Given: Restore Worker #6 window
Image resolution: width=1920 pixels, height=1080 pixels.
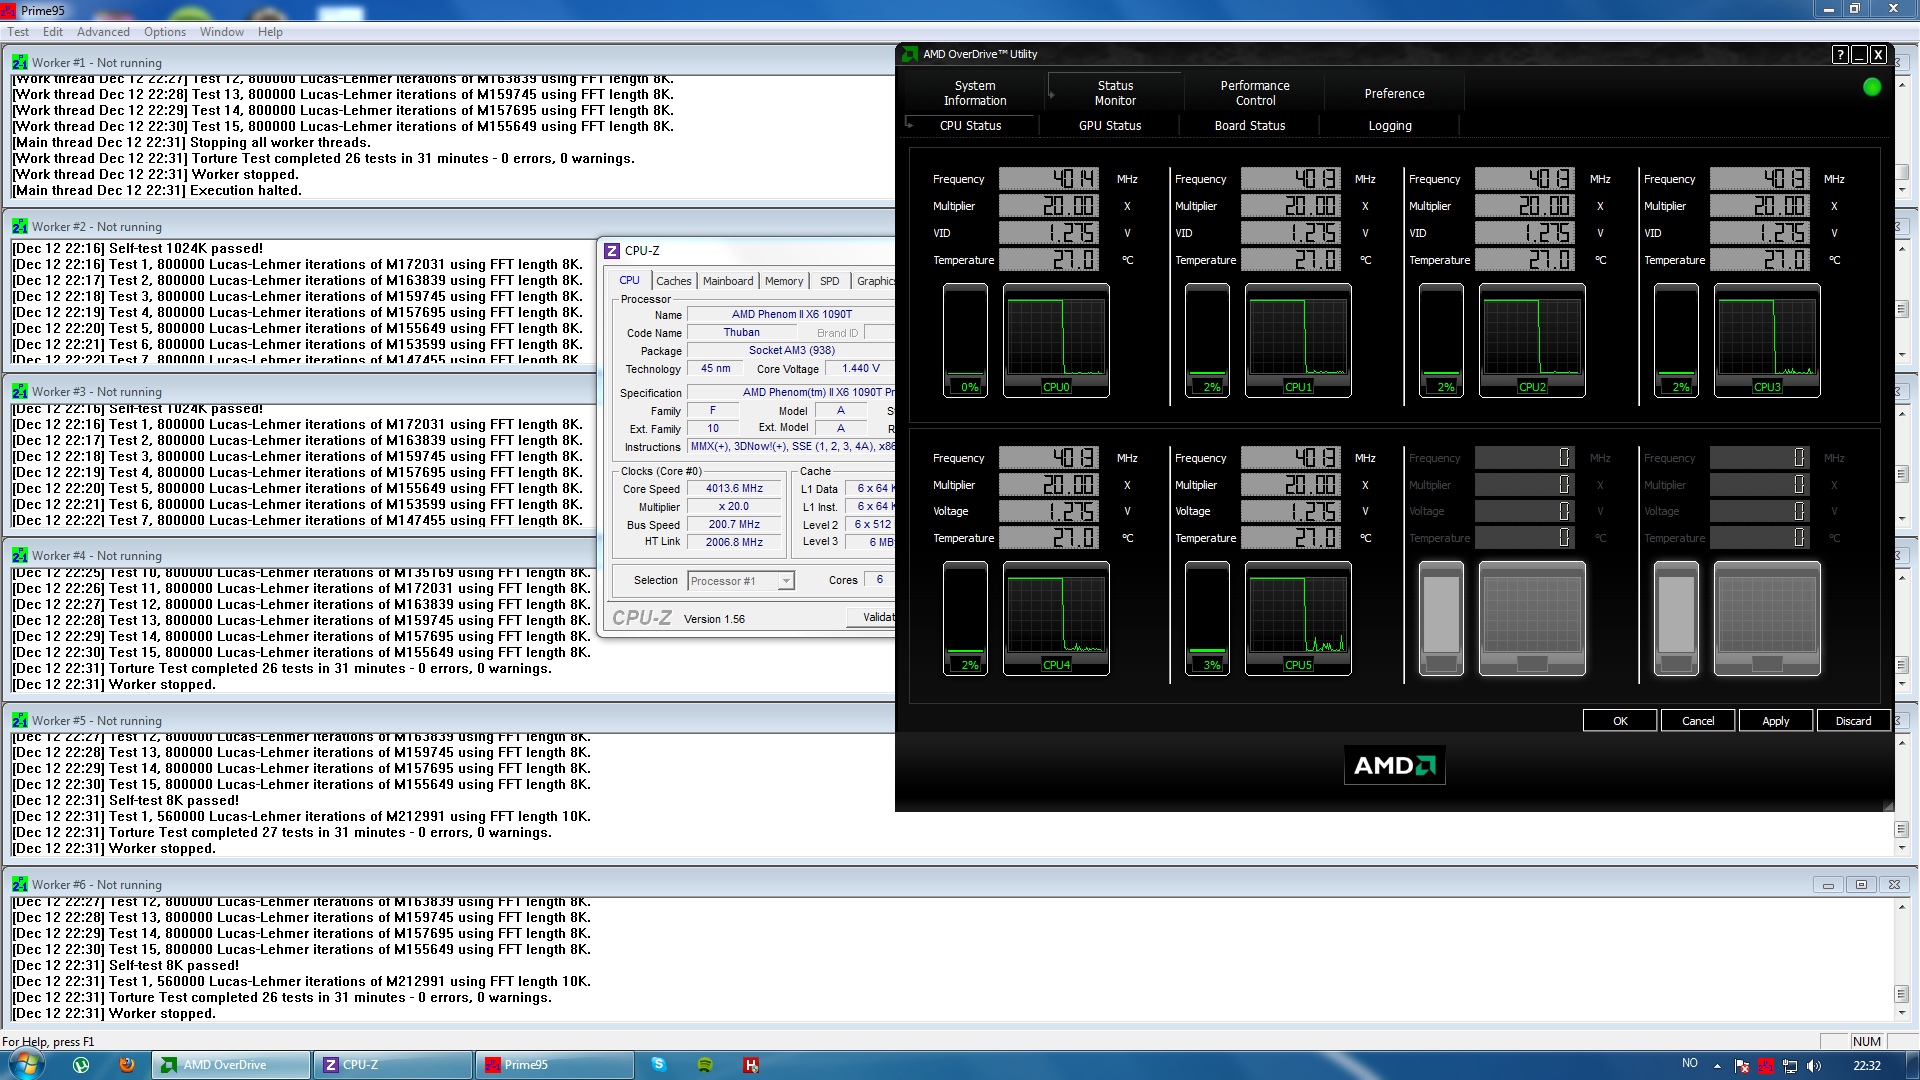Looking at the screenshot, I should click(1861, 885).
